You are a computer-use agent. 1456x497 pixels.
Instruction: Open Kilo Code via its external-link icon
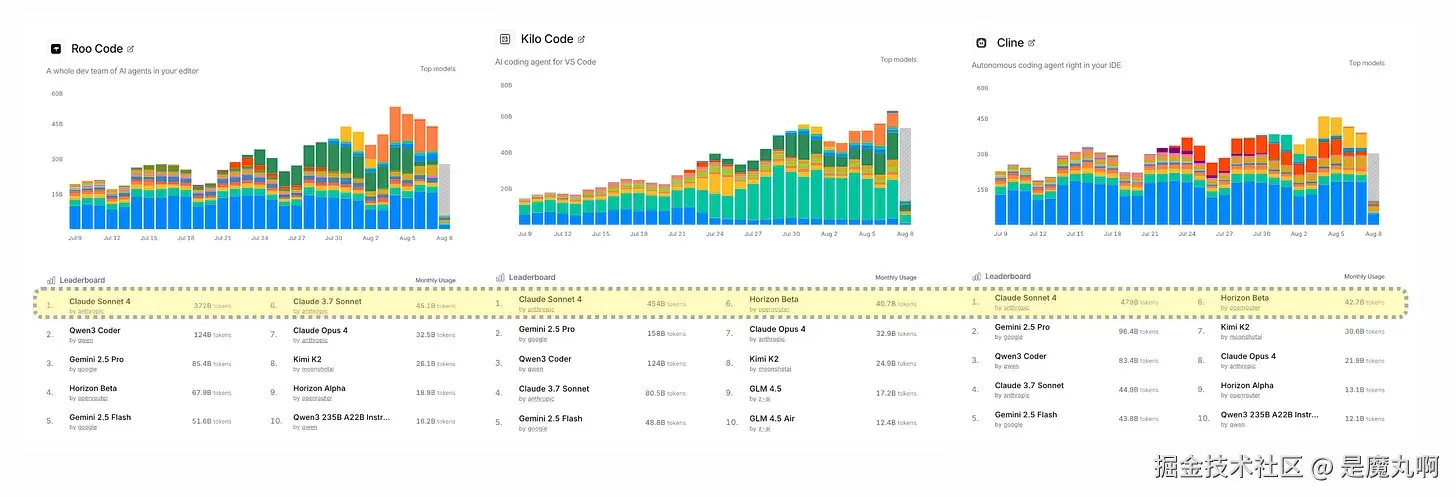(x=582, y=39)
